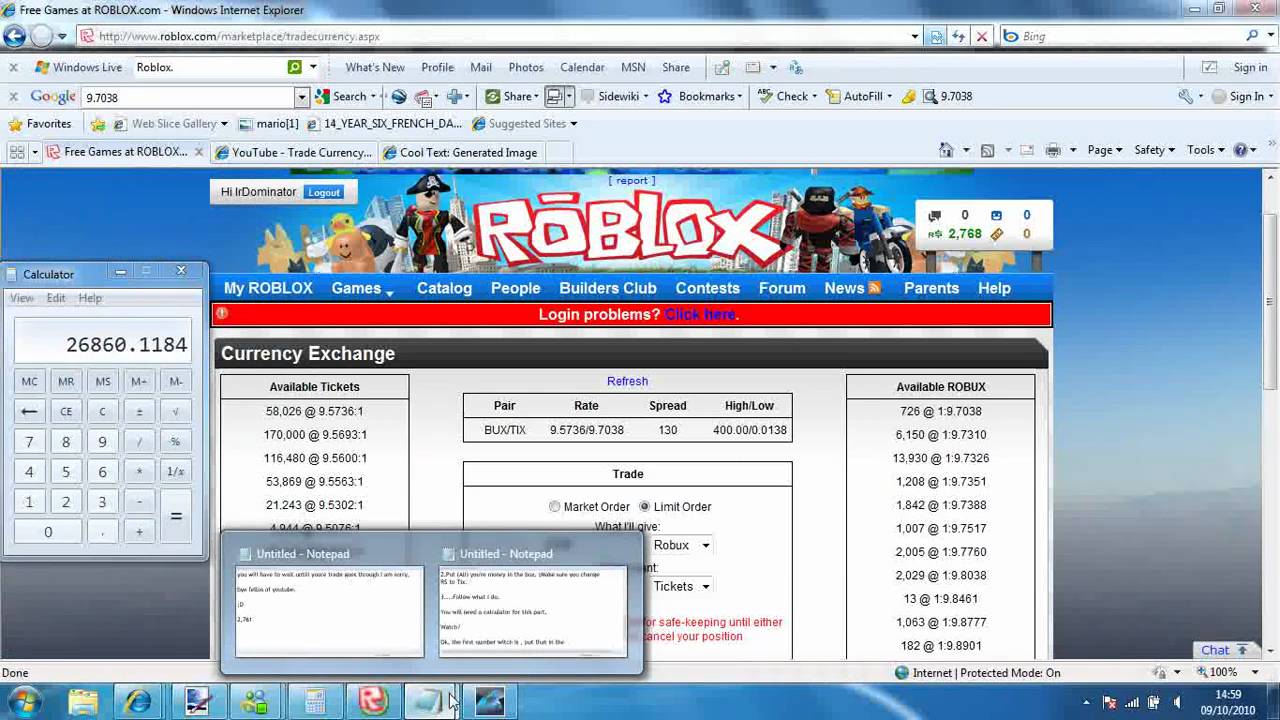
Task: Open the calculator View menu
Action: [21, 298]
